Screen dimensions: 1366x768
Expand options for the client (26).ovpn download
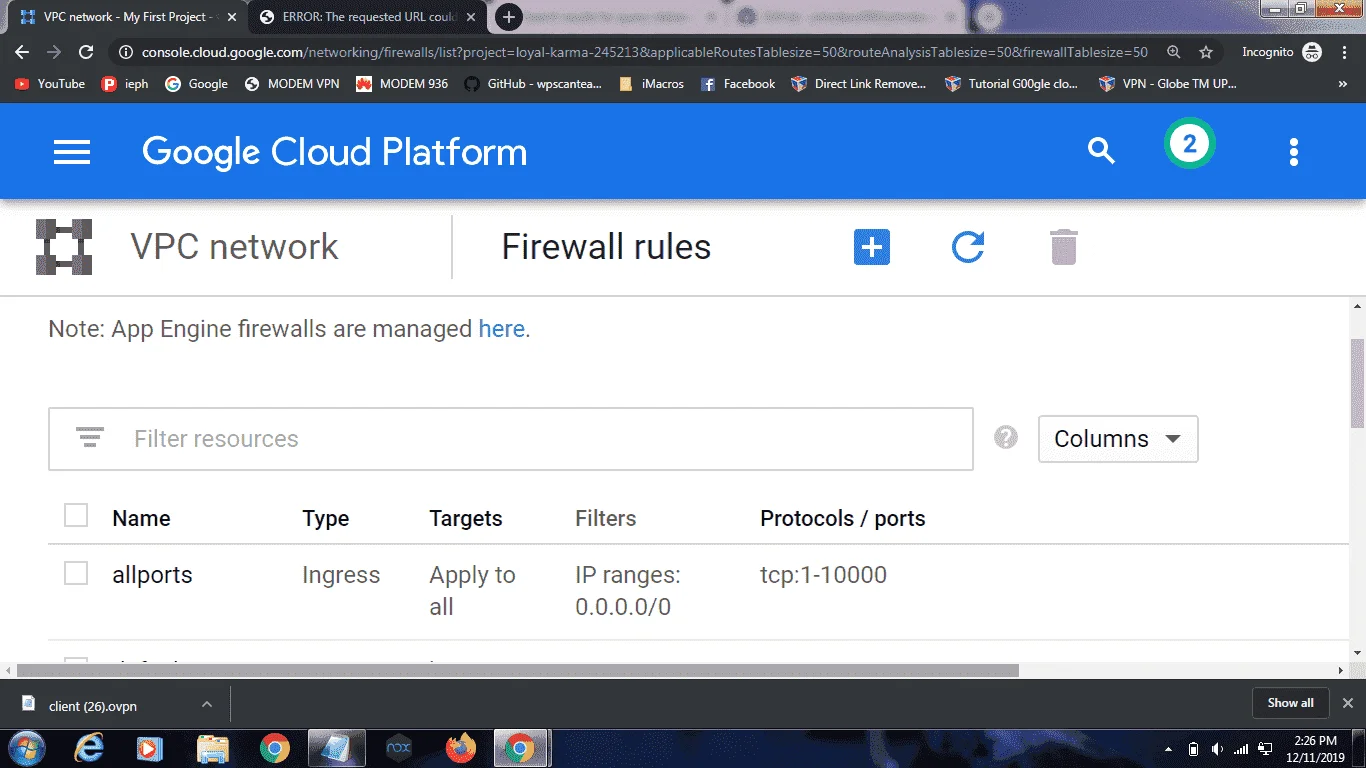(x=207, y=704)
